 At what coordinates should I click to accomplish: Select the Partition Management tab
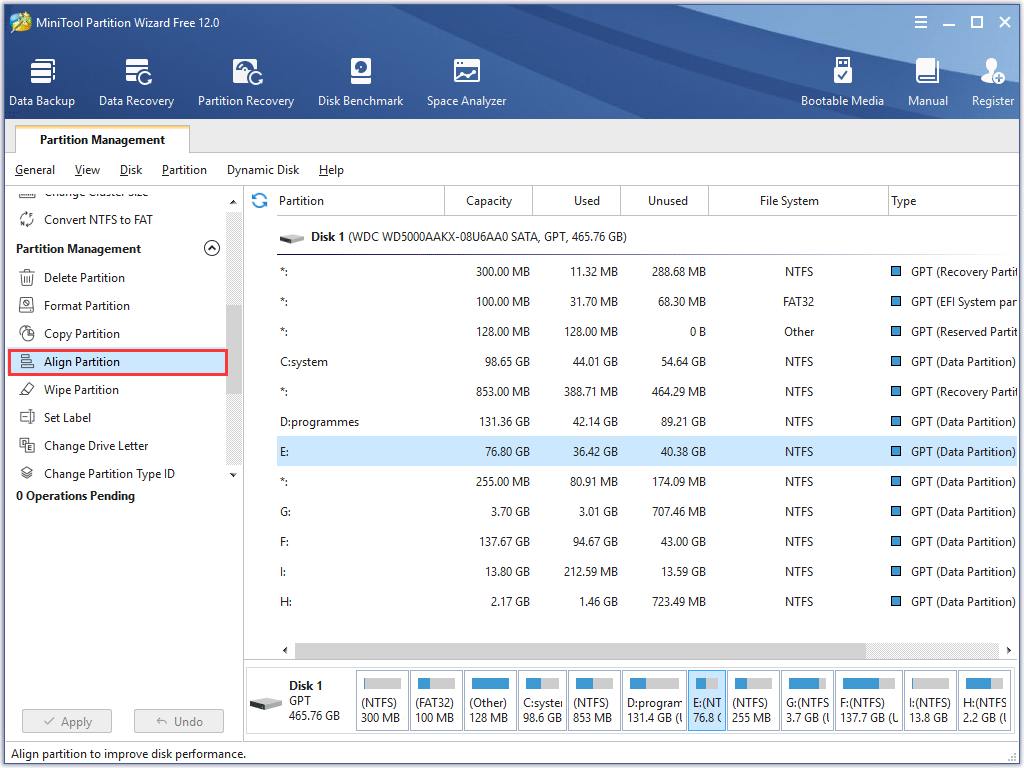103,140
